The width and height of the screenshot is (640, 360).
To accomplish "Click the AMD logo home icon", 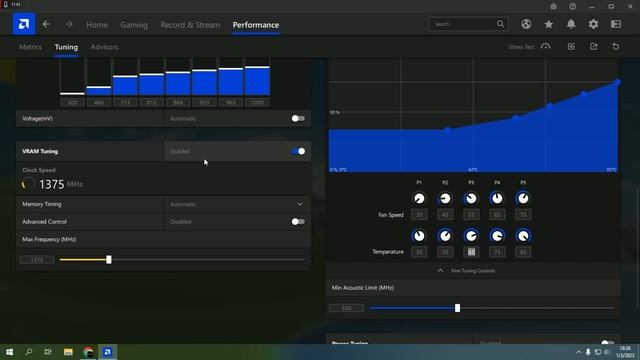I will [x=24, y=24].
